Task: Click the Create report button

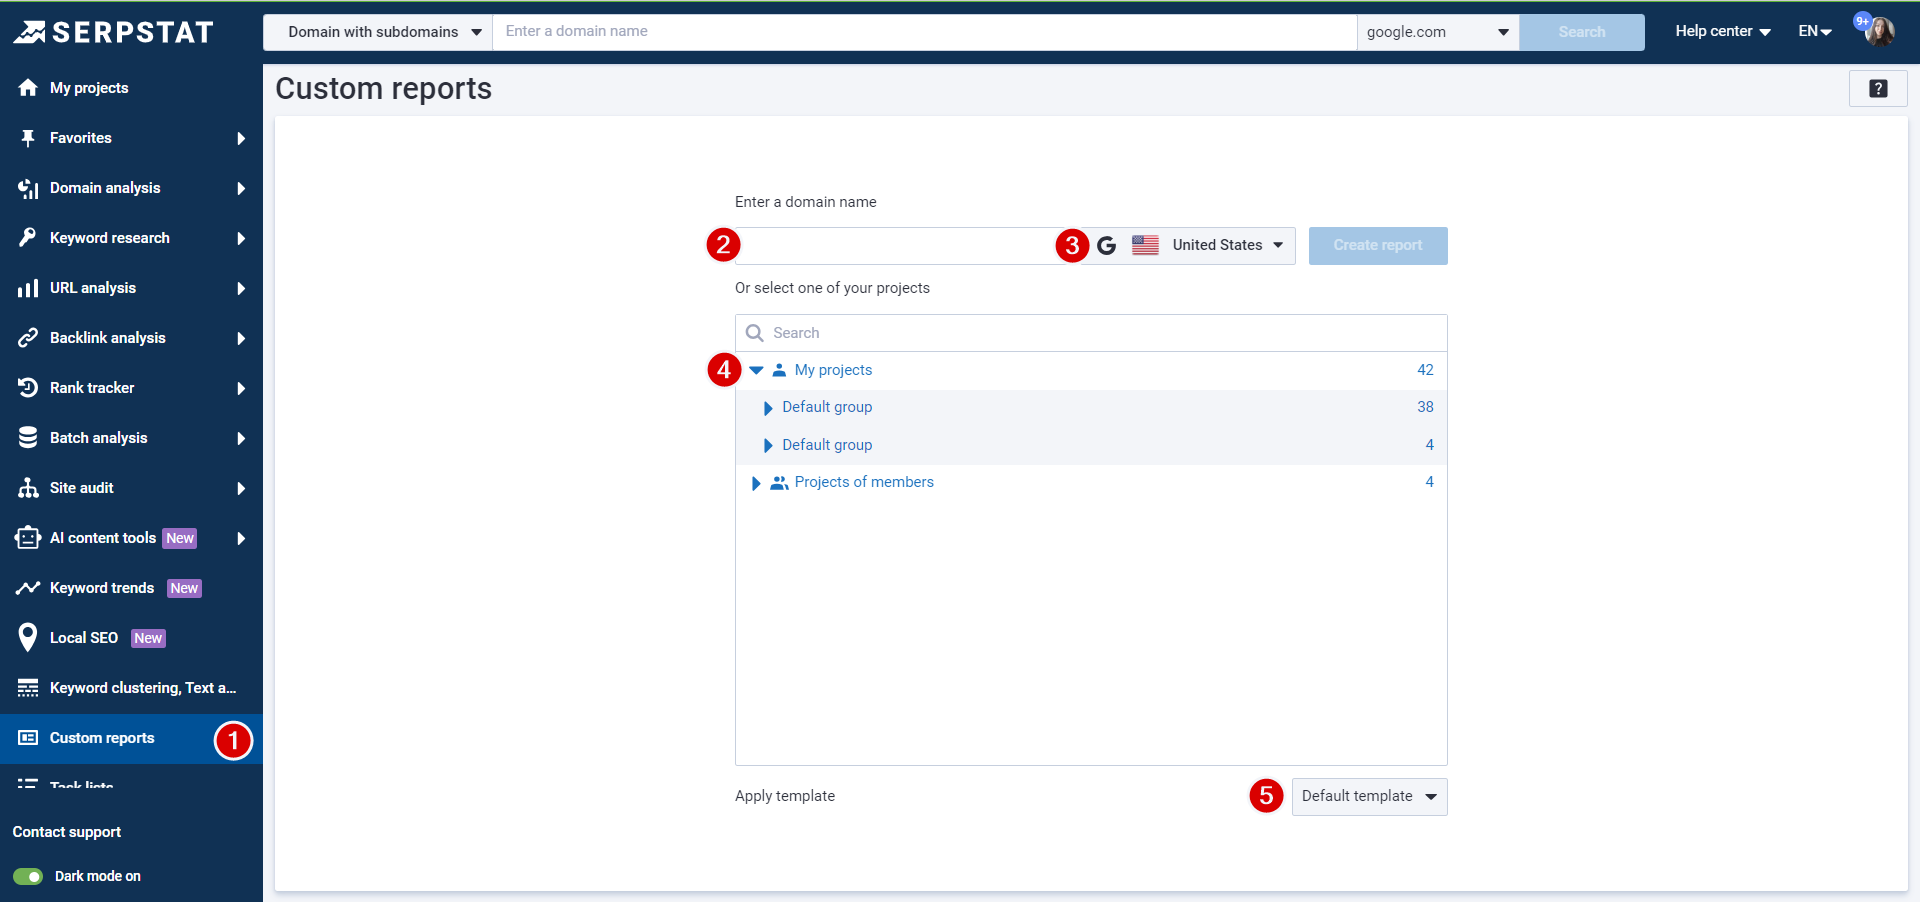Action: click(1378, 245)
